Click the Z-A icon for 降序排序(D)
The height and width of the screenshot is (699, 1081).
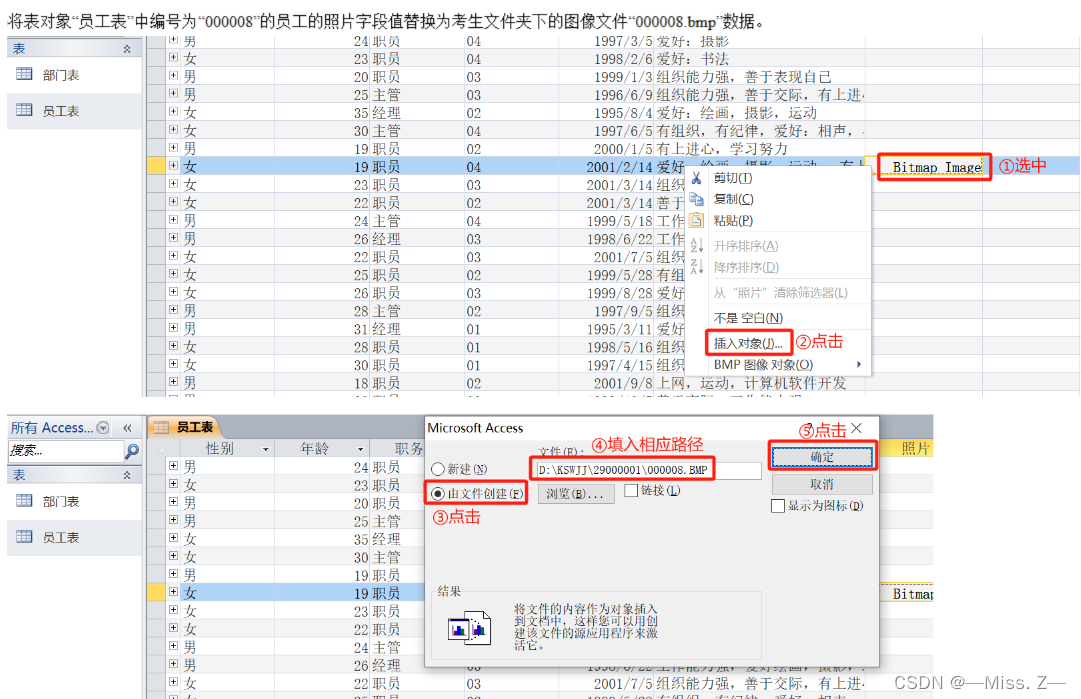tap(696, 266)
